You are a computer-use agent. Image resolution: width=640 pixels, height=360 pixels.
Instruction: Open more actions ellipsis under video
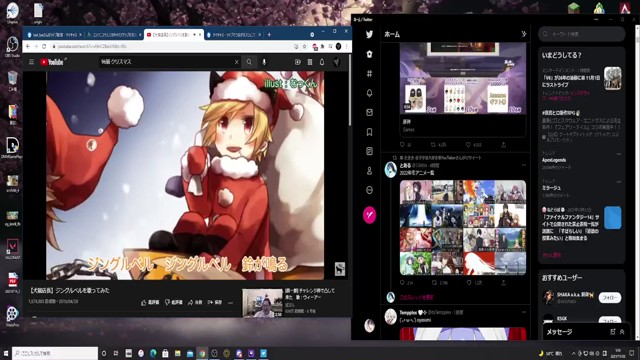click(231, 302)
